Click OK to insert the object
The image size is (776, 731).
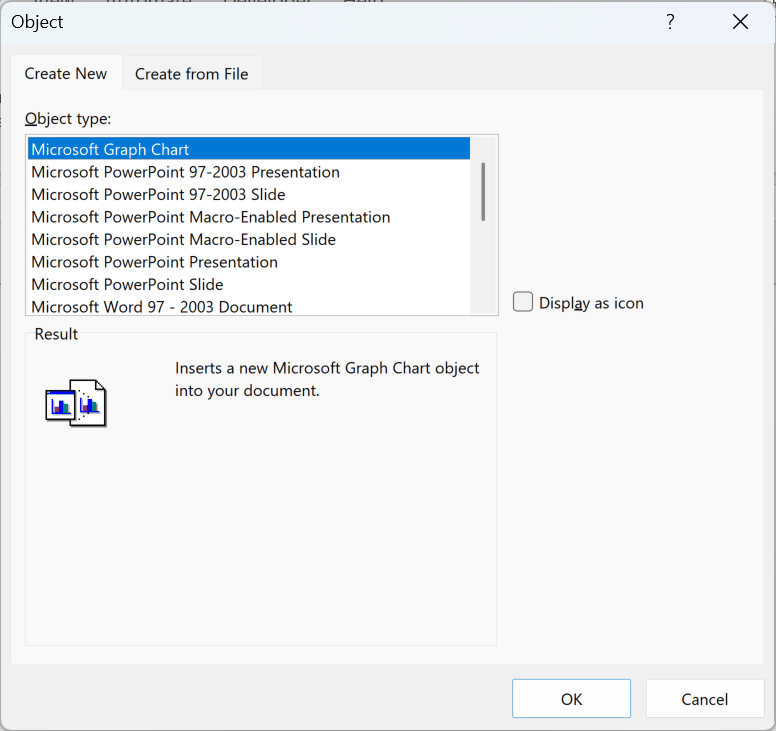[571, 699]
